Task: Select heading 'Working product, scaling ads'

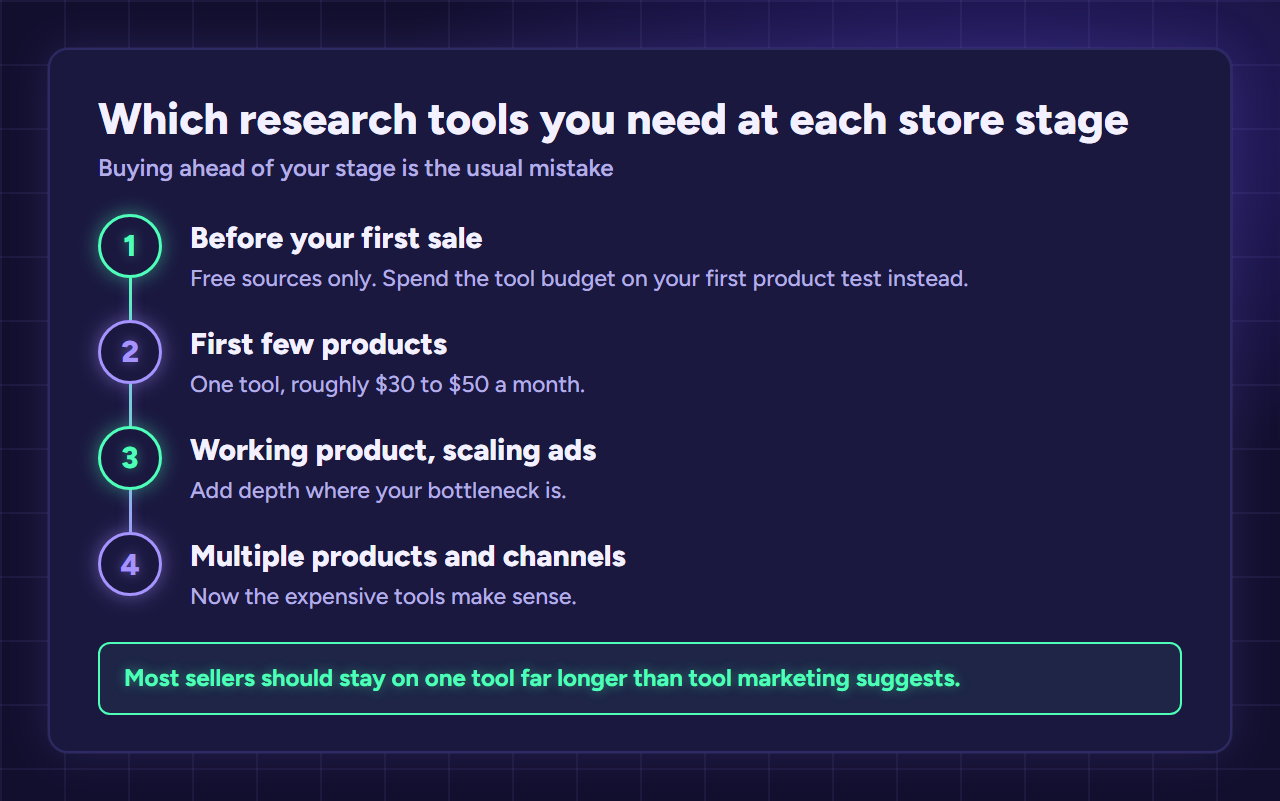Action: tap(393, 450)
